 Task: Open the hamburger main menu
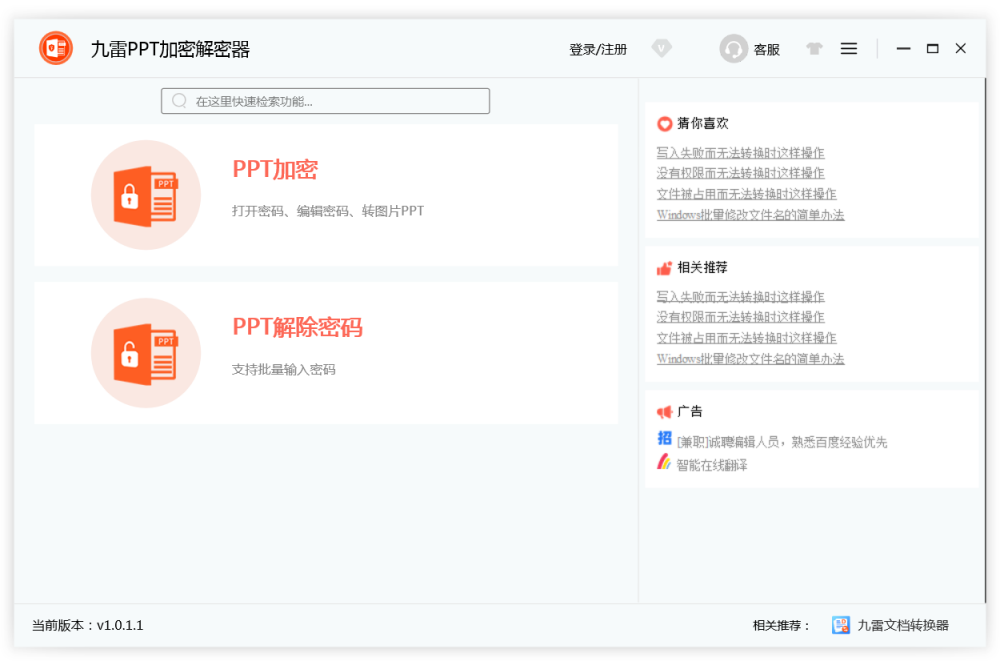[x=849, y=48]
